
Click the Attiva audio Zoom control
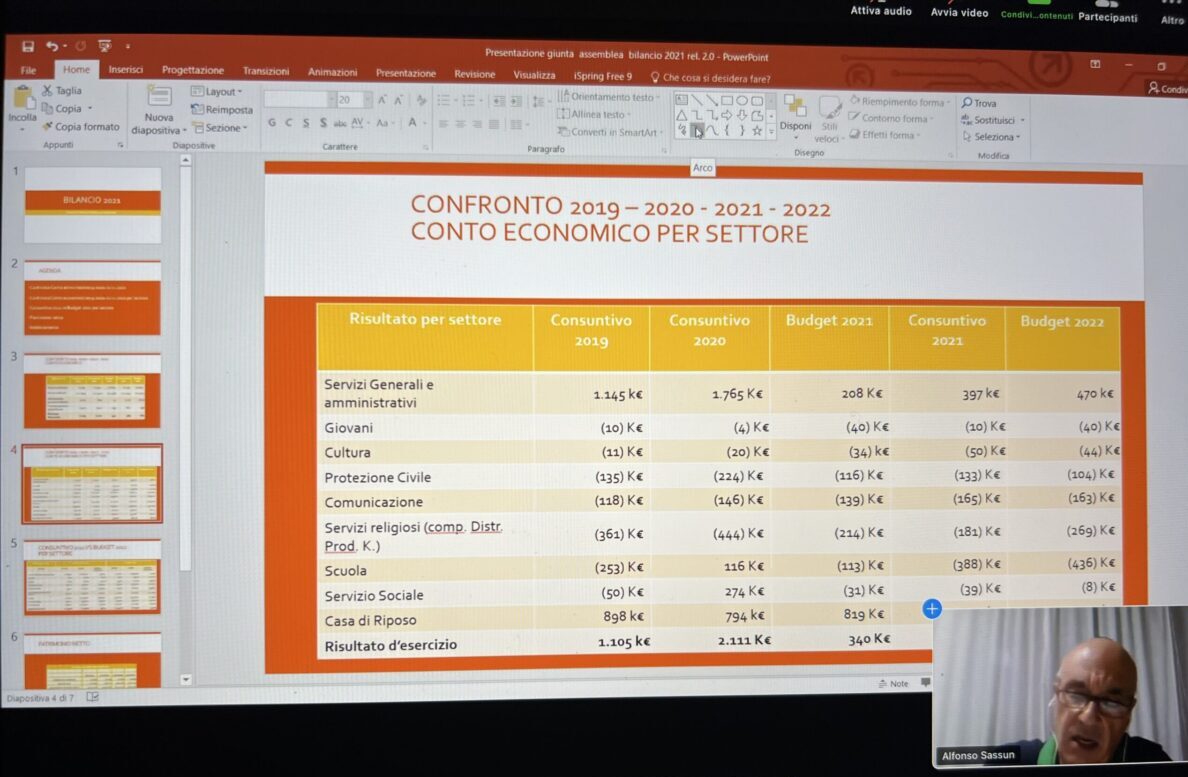[x=880, y=11]
